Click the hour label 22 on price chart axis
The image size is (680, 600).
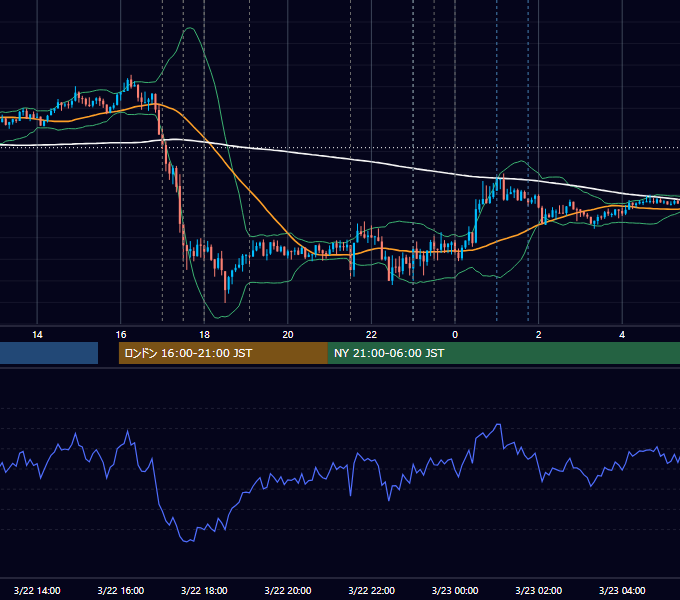click(x=371, y=335)
